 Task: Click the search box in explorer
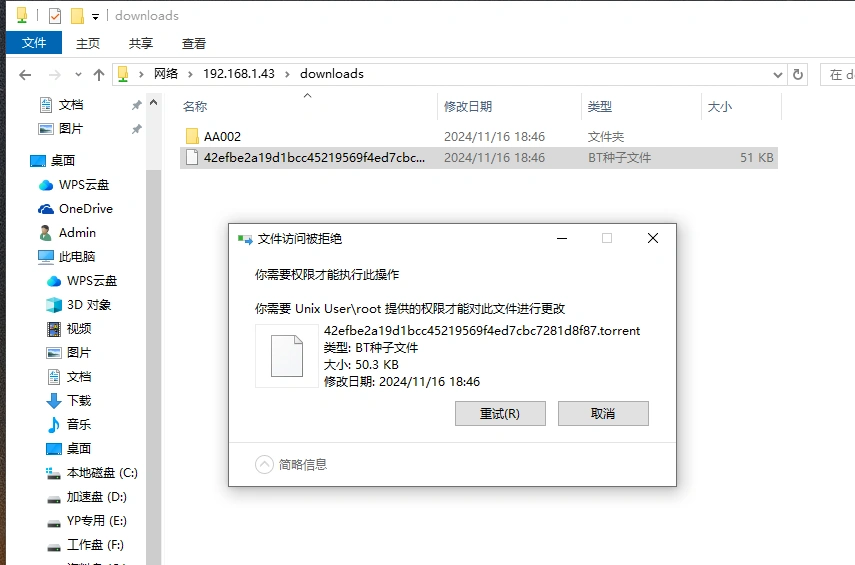click(x=838, y=74)
